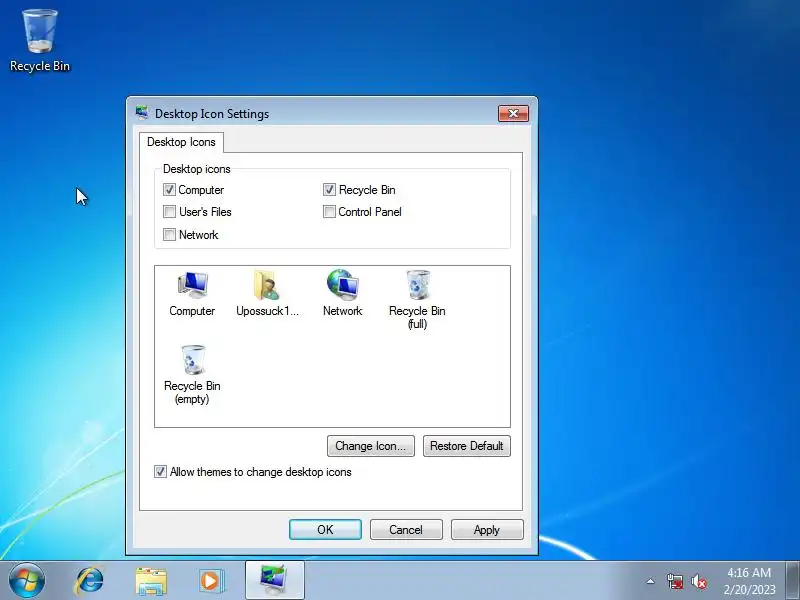
Task: Uncheck the Computer checkbox
Action: tap(169, 190)
